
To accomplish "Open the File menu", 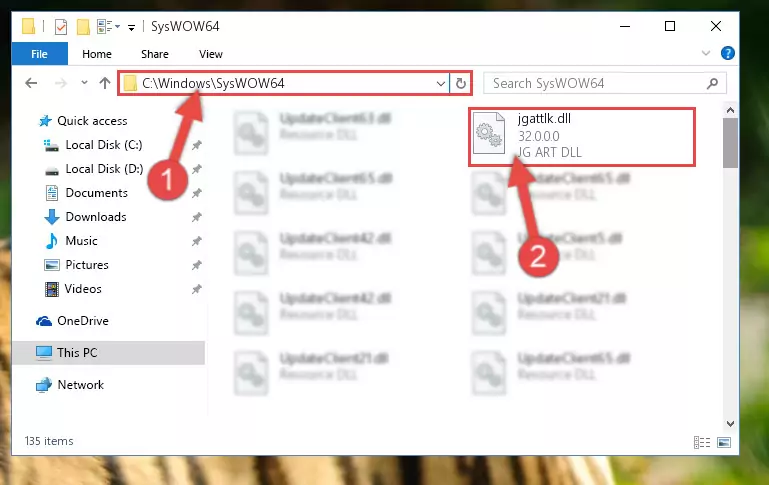I will pyautogui.click(x=39, y=54).
